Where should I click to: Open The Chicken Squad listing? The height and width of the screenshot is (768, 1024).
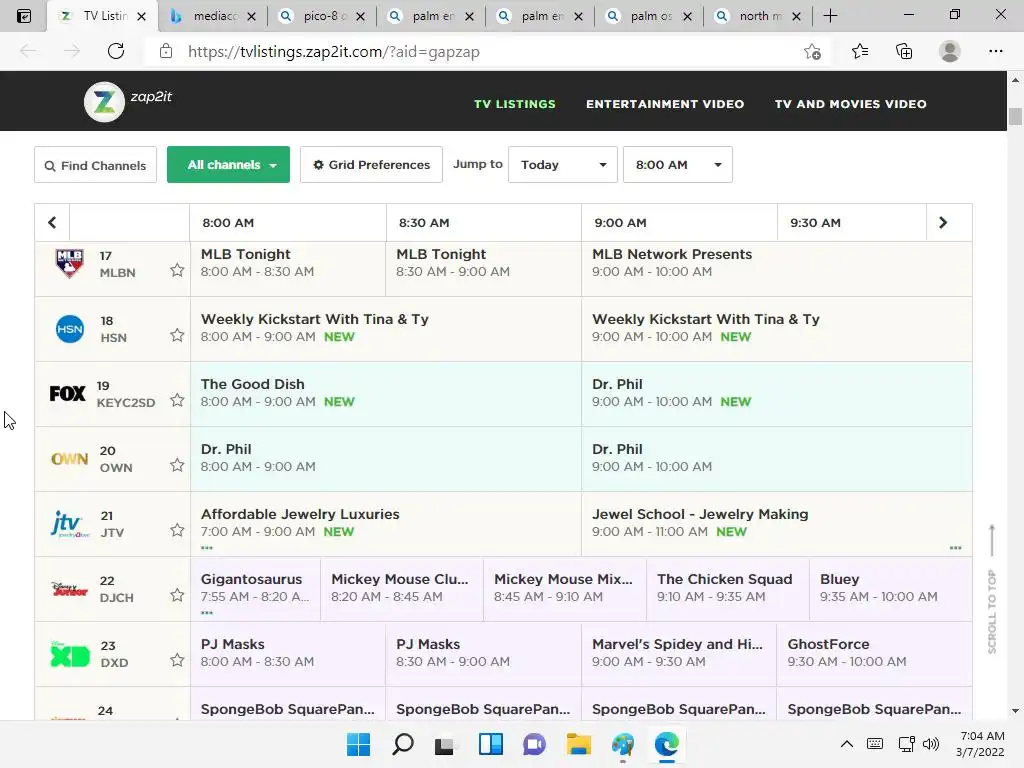tap(728, 588)
